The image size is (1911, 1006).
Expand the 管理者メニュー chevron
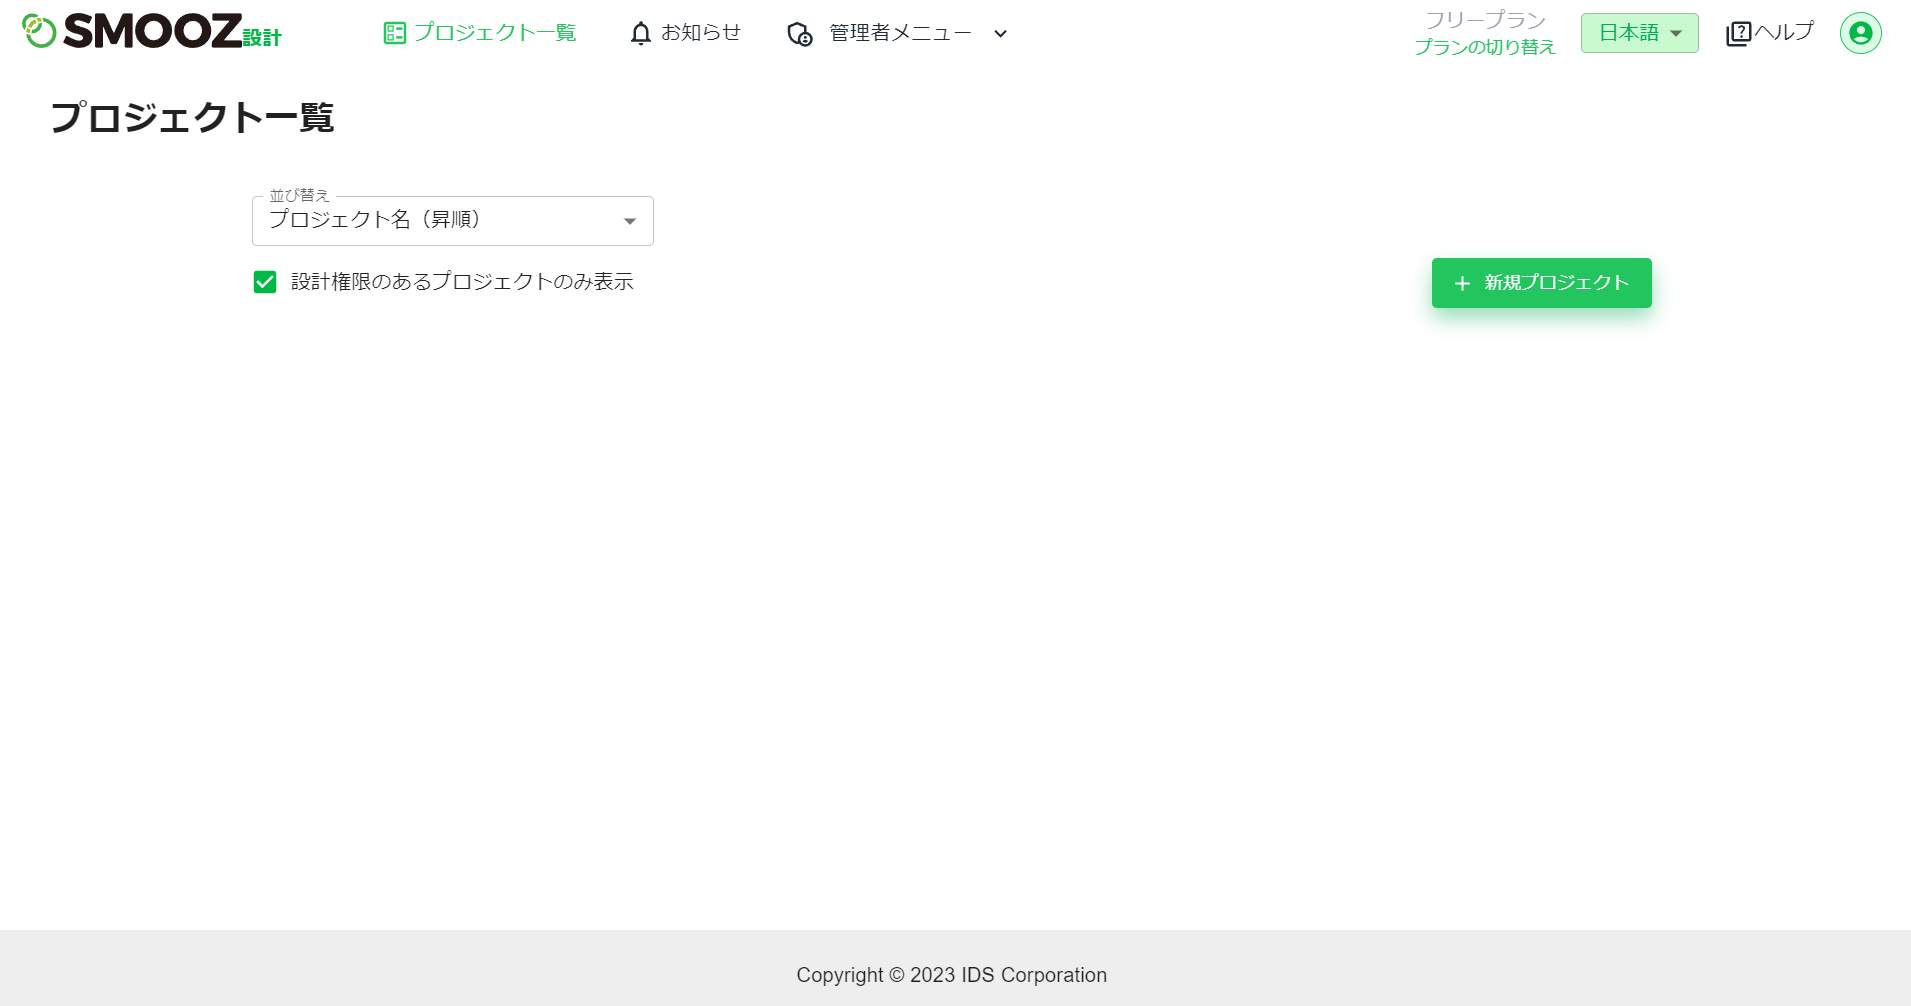click(x=1000, y=34)
